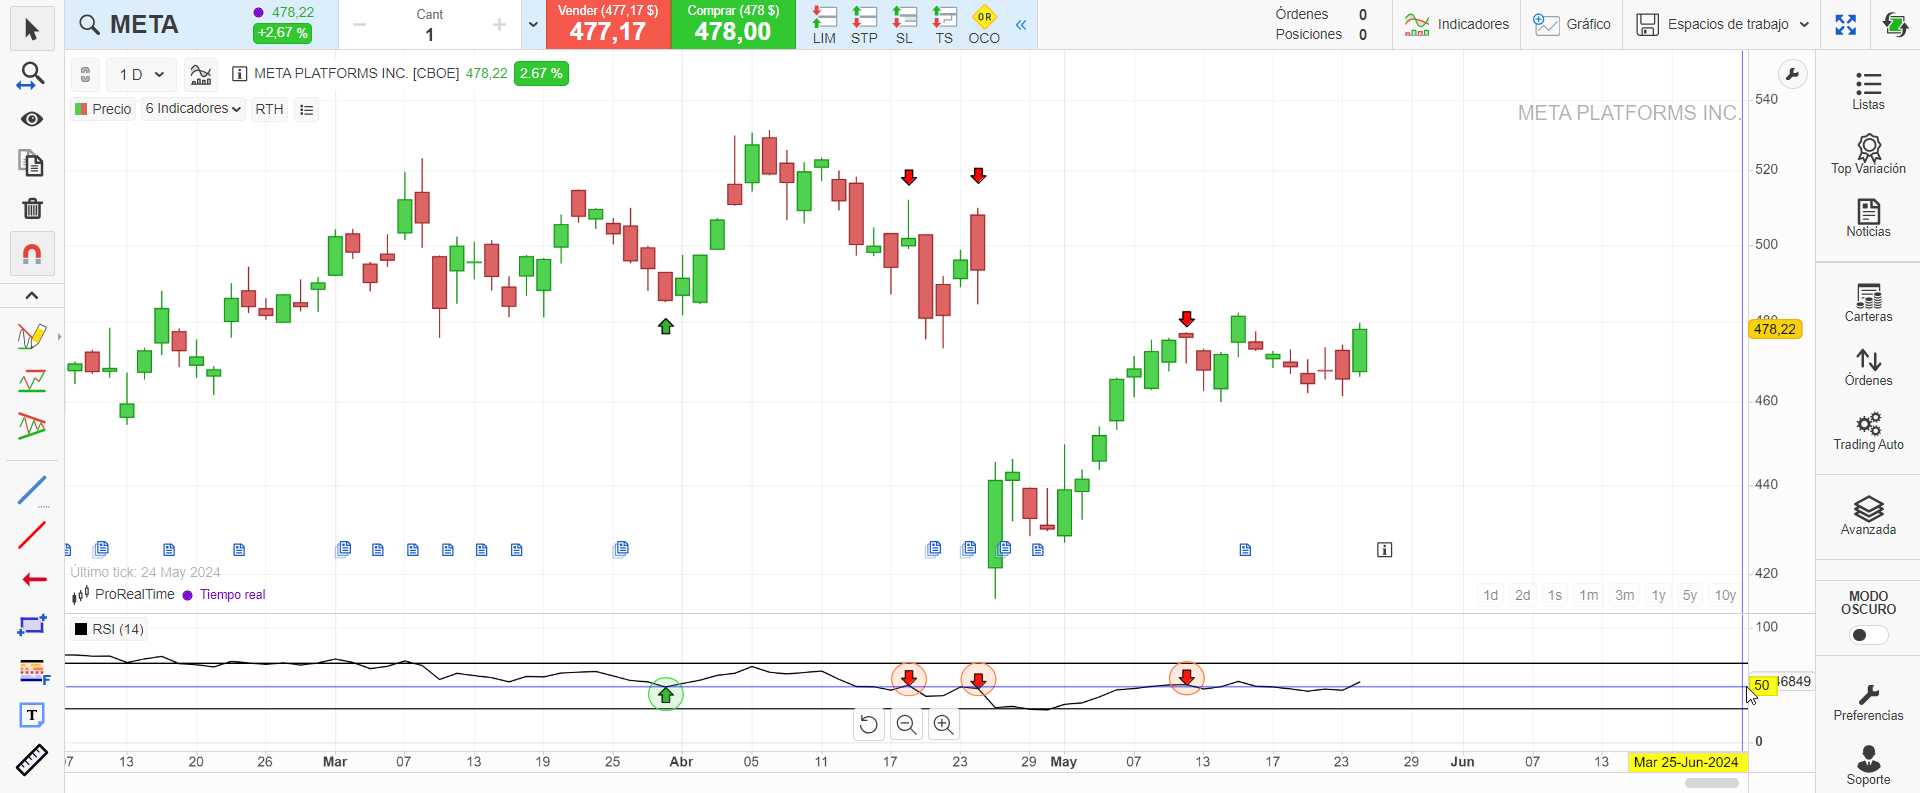This screenshot has width=1920, height=793.
Task: Select the red line drawing tool
Action: pyautogui.click(x=32, y=535)
